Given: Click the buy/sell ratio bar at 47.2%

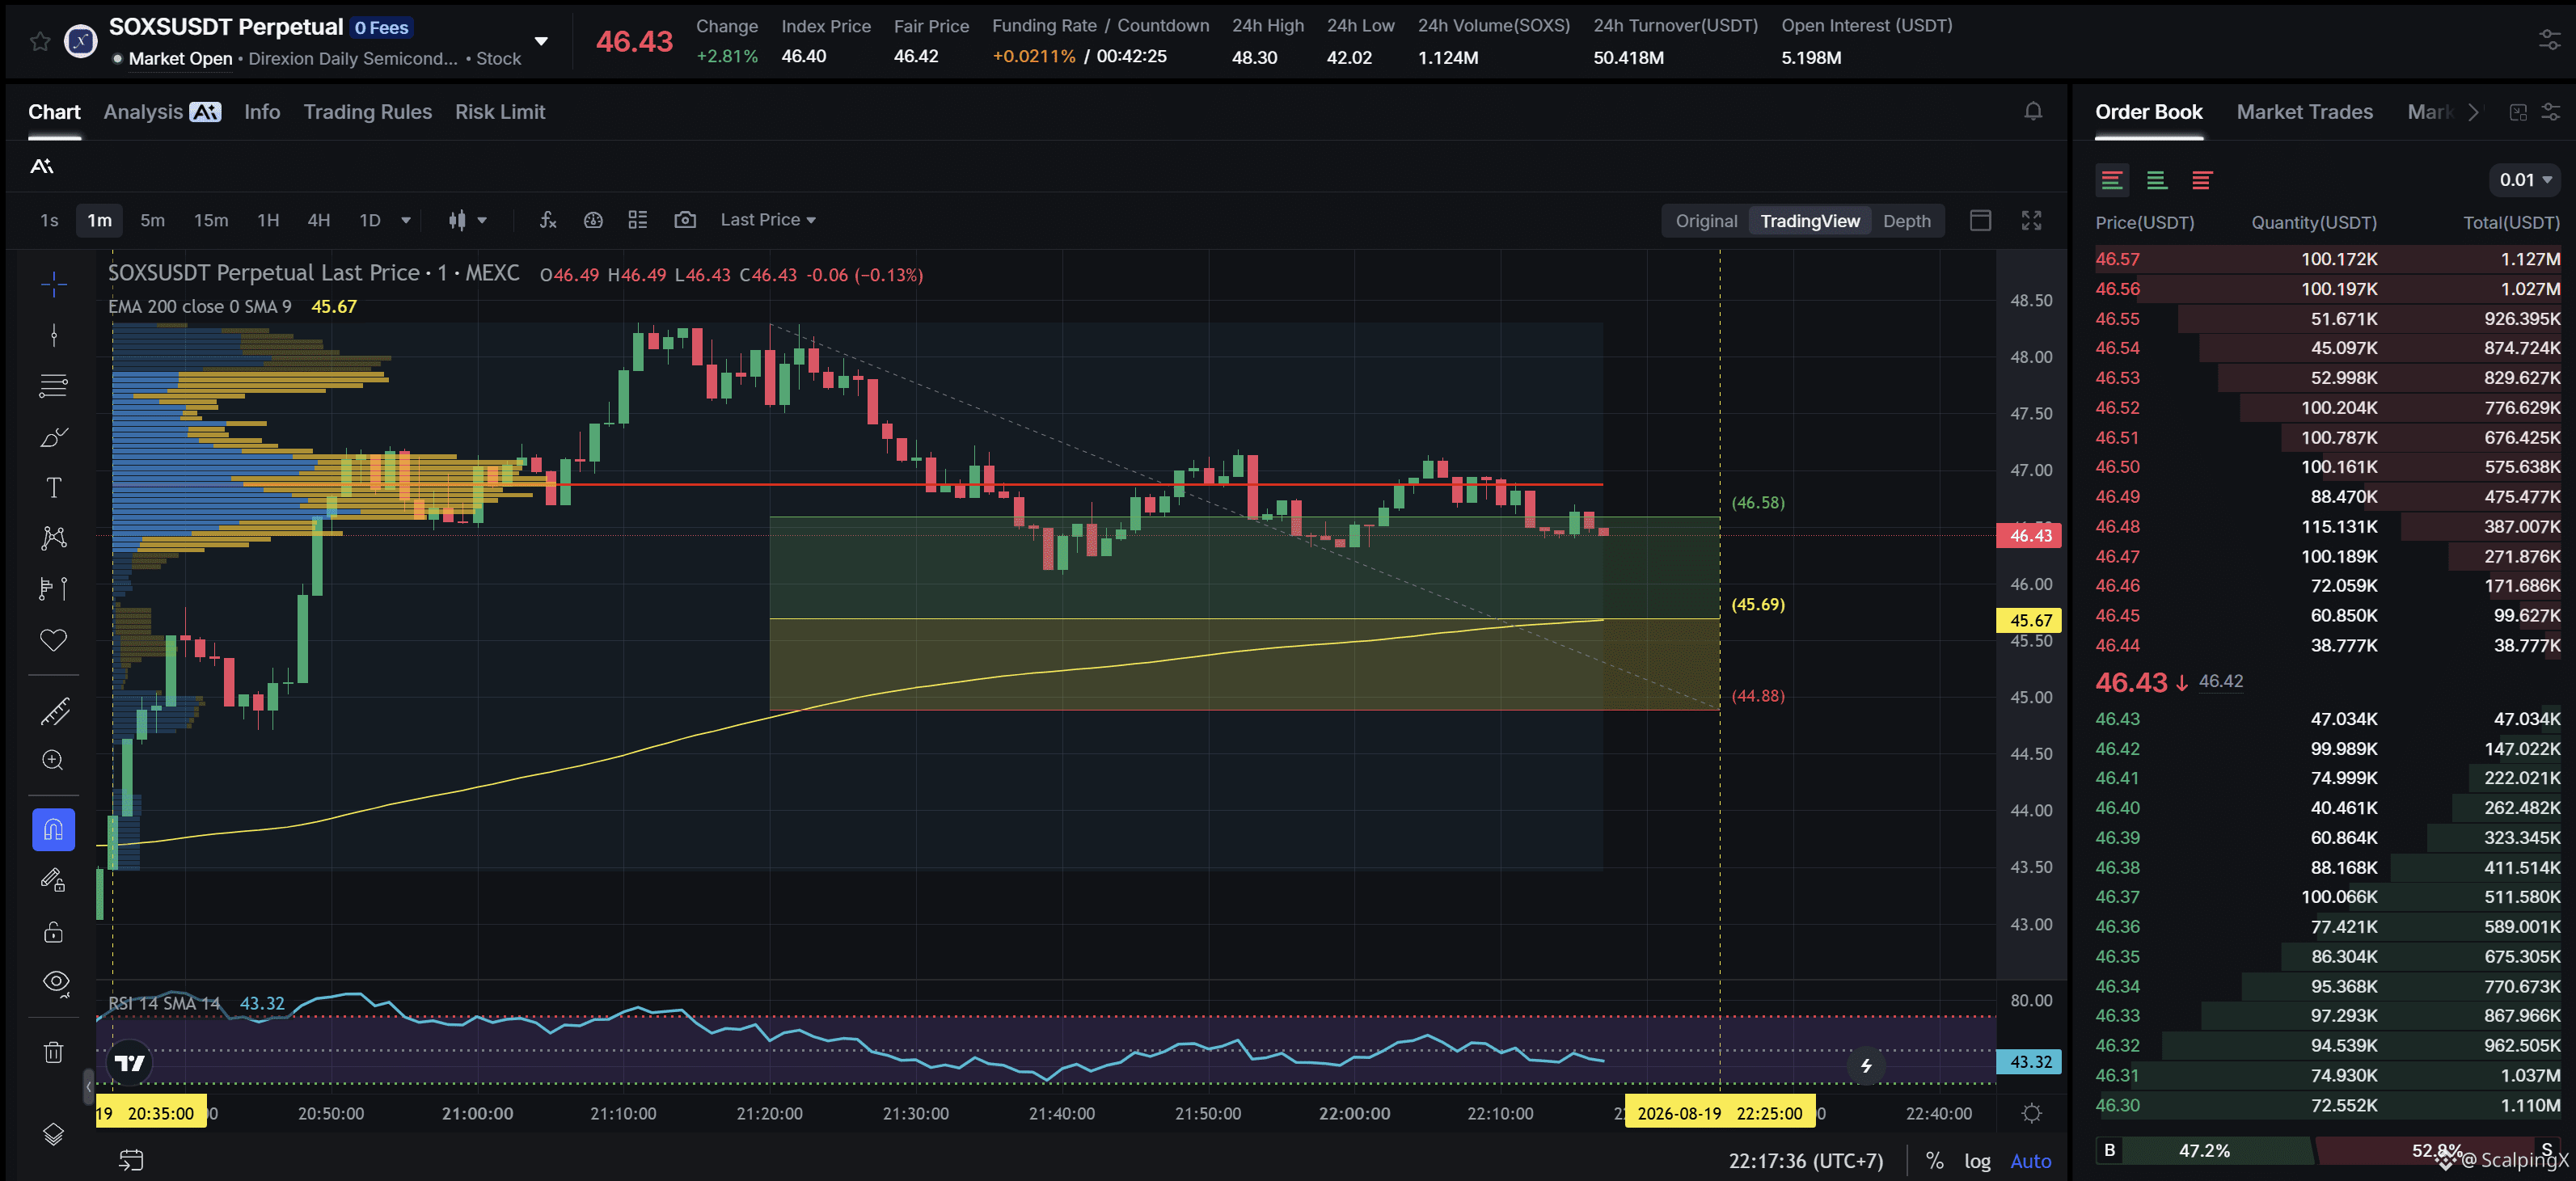Looking at the screenshot, I should pyautogui.click(x=2205, y=1150).
